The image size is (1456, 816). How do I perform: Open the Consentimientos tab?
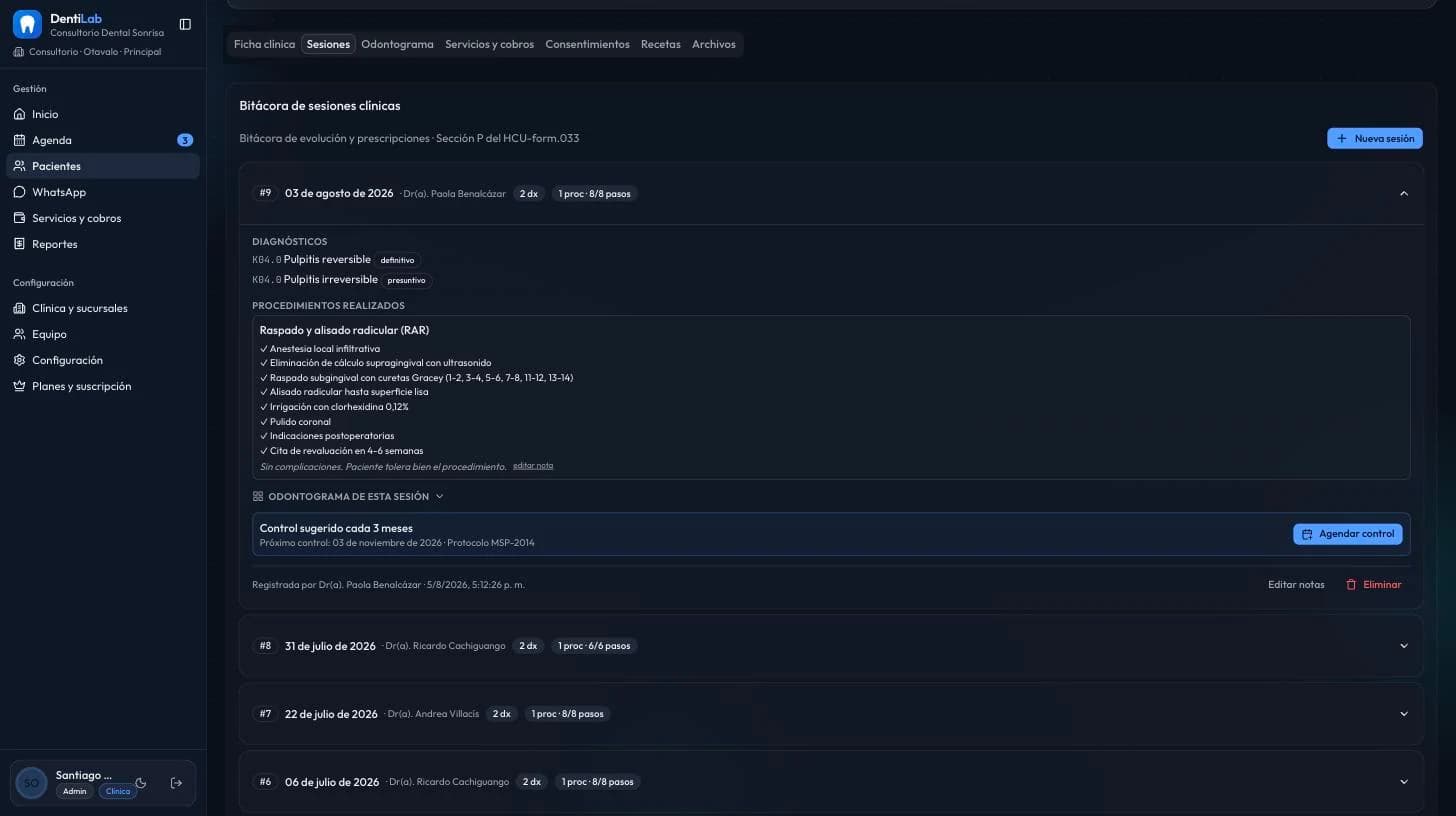tap(587, 44)
